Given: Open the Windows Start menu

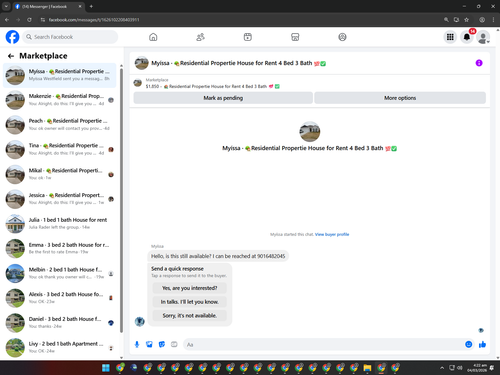Looking at the screenshot, I should tap(106, 368).
